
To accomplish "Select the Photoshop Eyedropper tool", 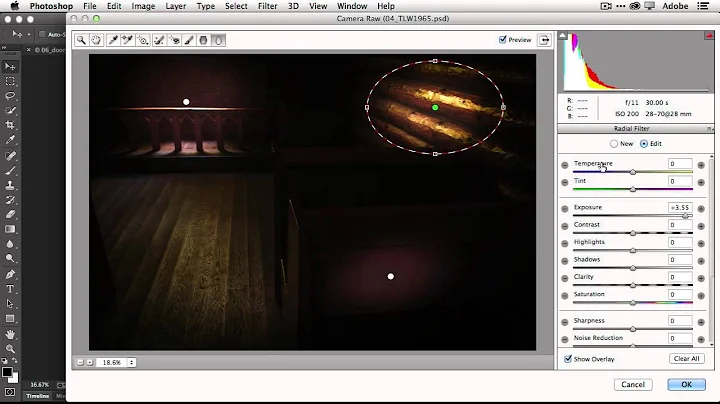I will tap(10, 140).
